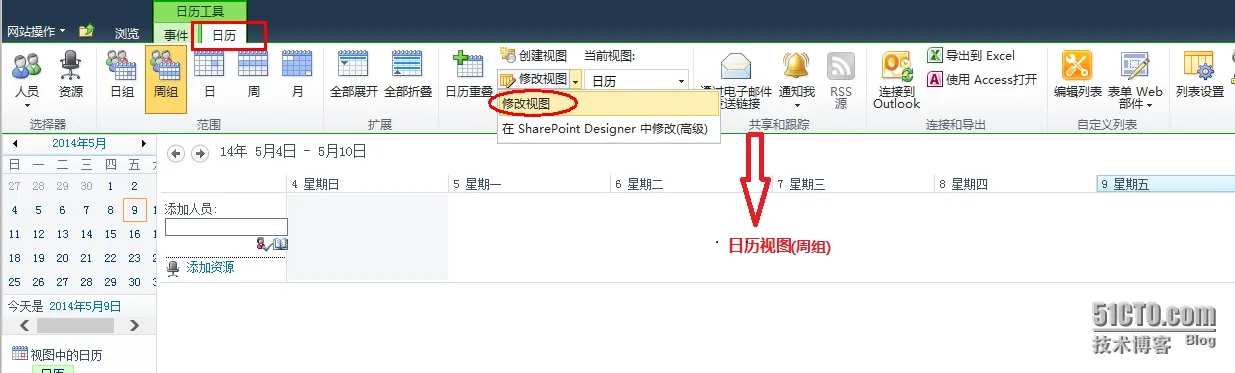1235x373 pixels.
Task: Click the check names icon
Action: (263, 244)
